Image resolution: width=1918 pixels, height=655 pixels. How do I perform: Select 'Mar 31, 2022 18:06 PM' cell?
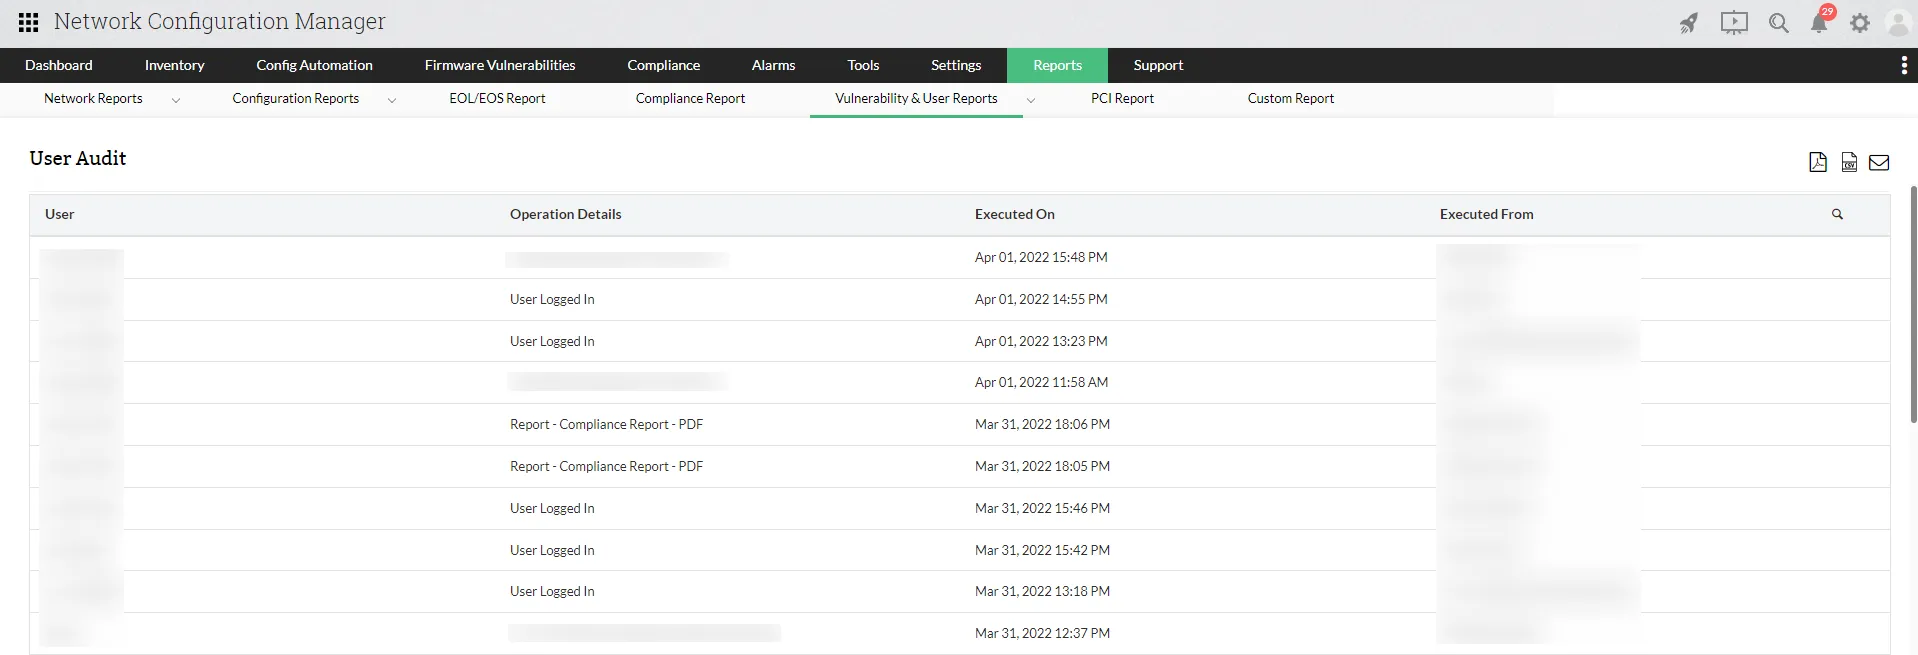tap(1042, 424)
